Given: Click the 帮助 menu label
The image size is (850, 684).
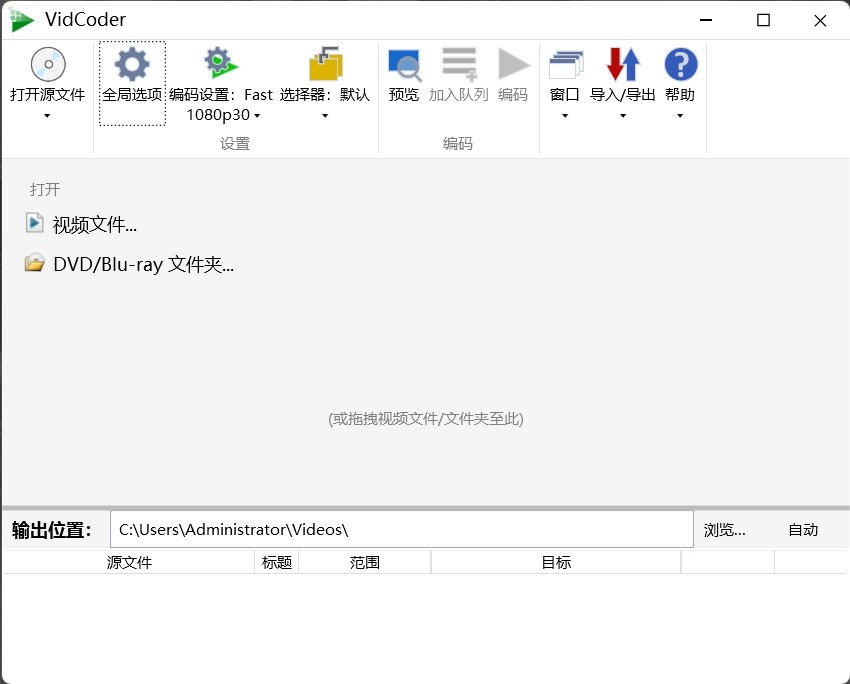Looking at the screenshot, I should tap(680, 95).
